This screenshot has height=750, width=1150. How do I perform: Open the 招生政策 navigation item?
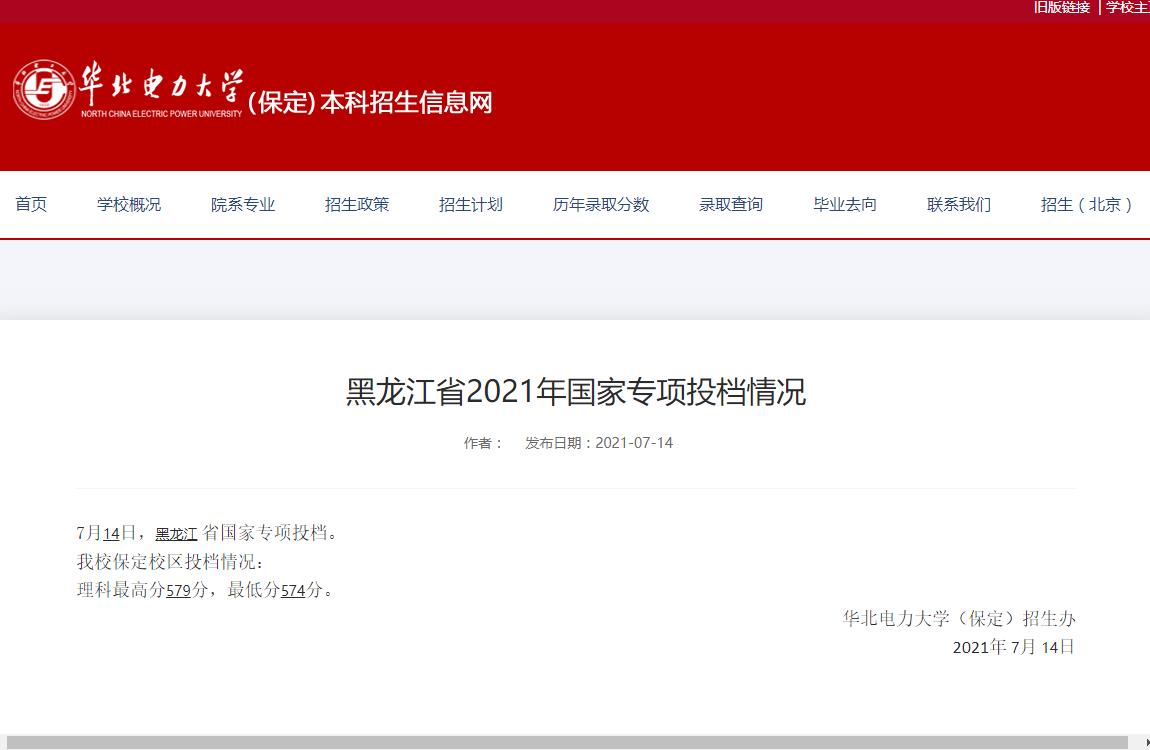click(357, 204)
